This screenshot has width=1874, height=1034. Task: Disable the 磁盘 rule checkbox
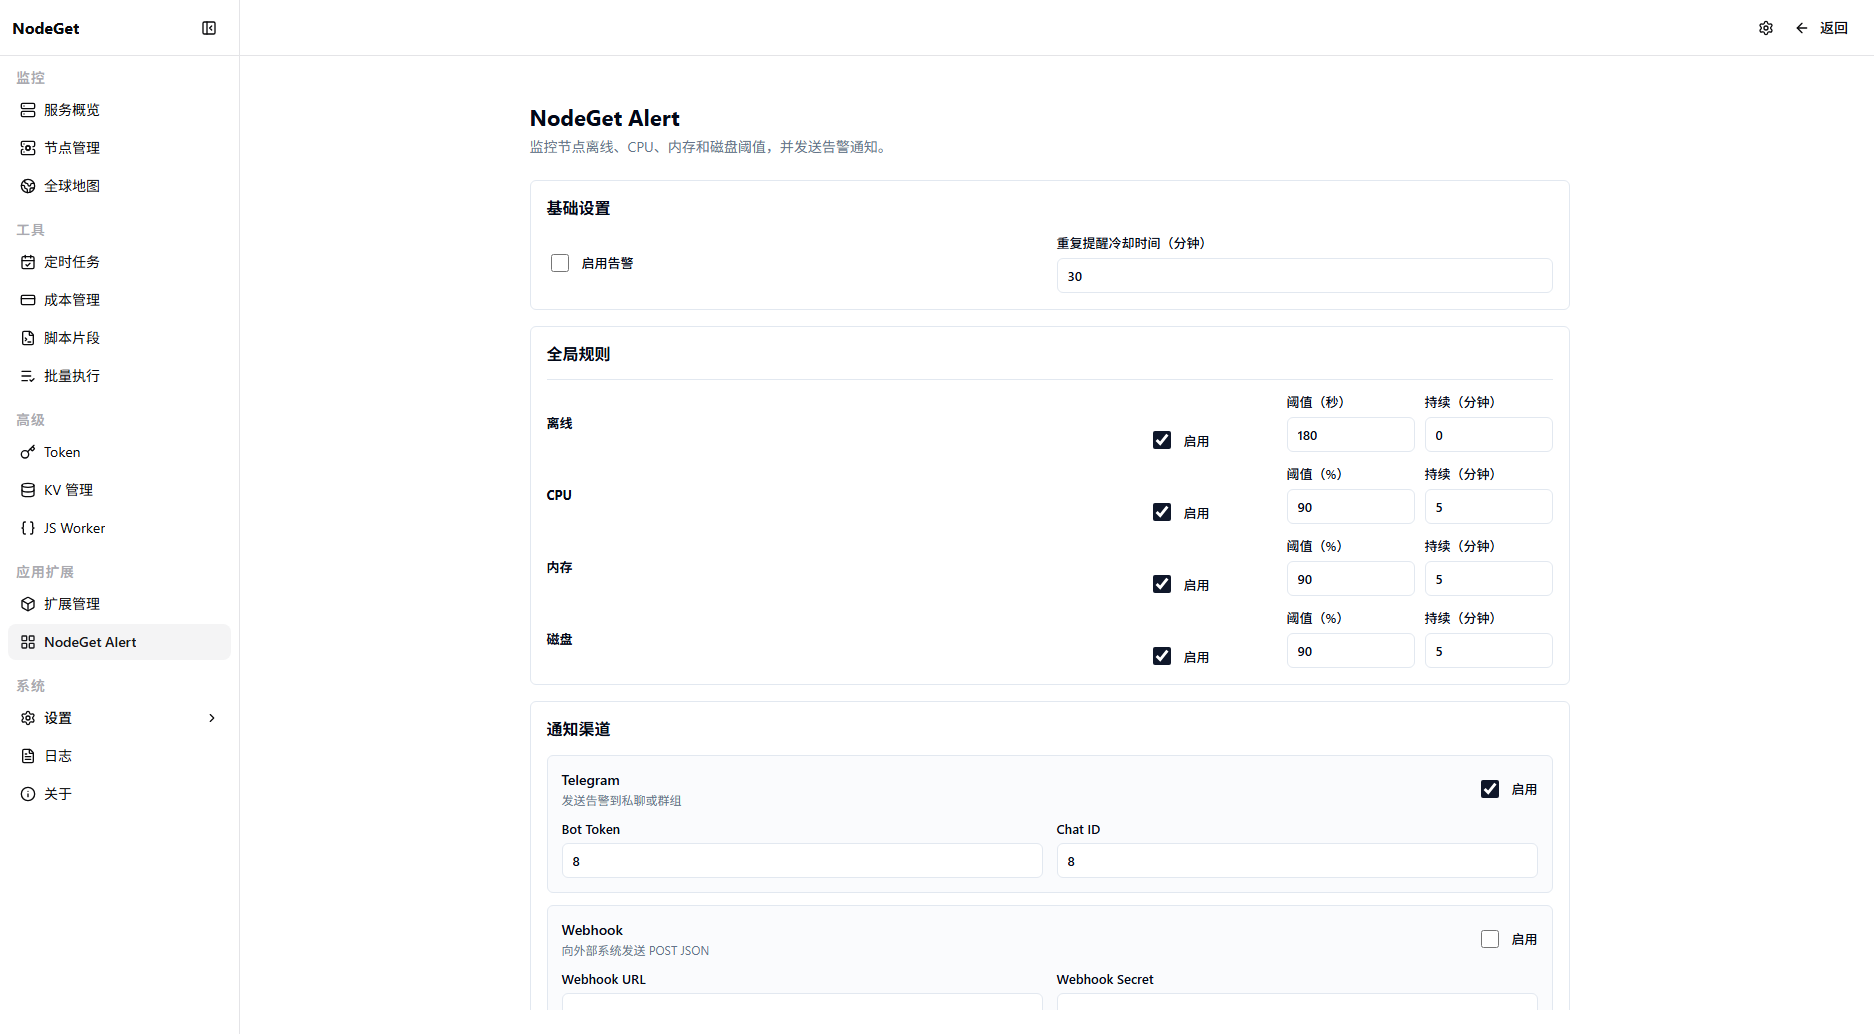coord(1162,656)
